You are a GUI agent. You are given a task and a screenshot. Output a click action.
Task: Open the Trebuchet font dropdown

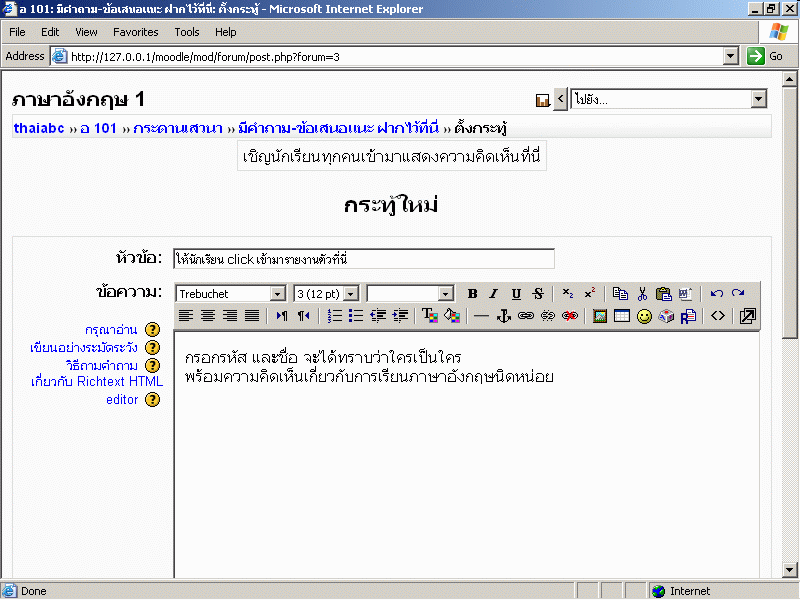[277, 294]
